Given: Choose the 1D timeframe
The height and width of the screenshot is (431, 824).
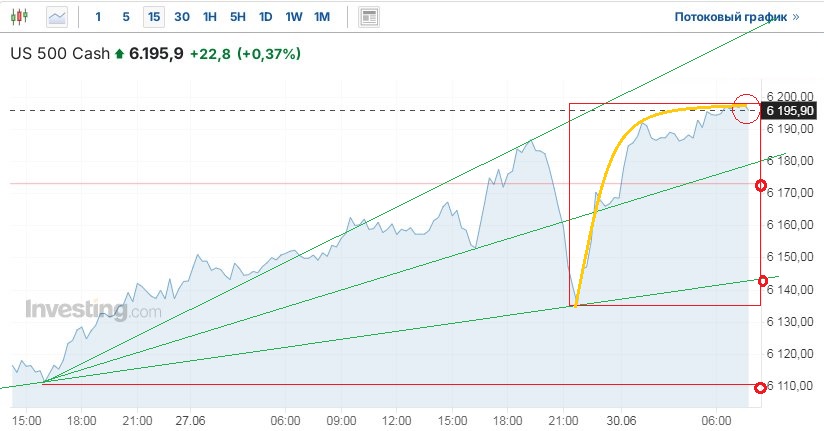Looking at the screenshot, I should (265, 17).
